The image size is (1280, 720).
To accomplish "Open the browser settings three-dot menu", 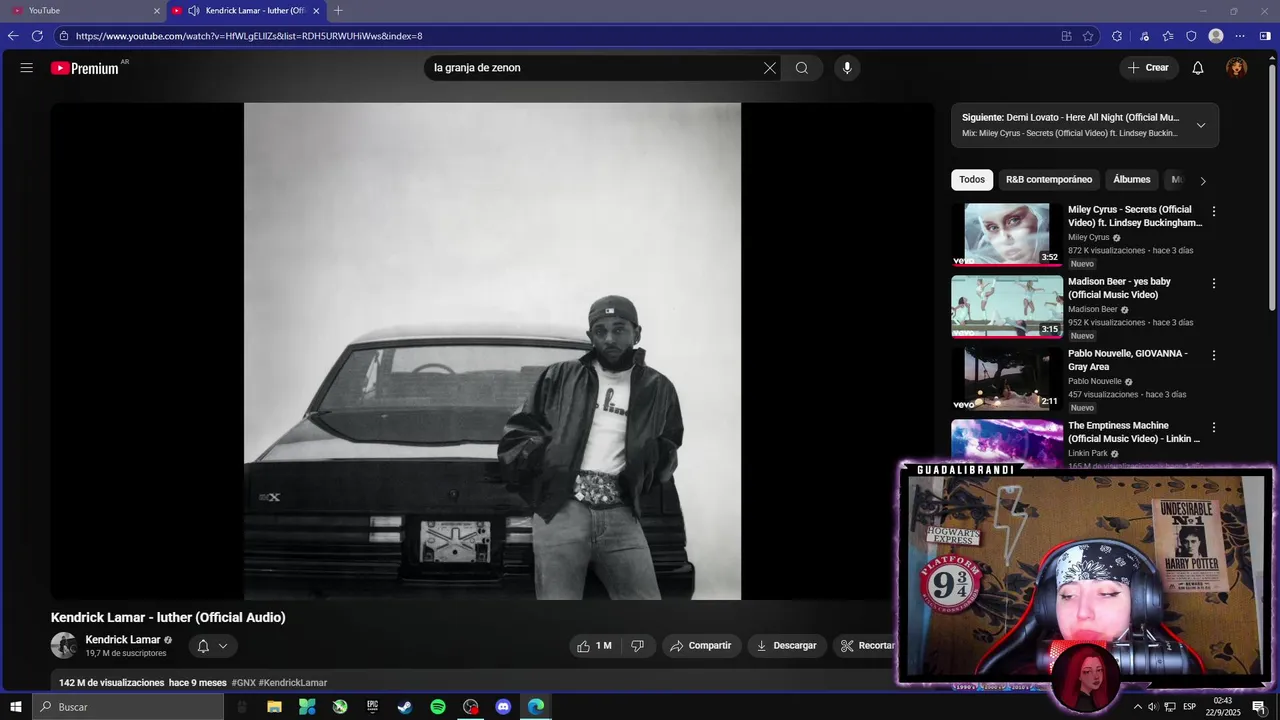I will pyautogui.click(x=1240, y=36).
